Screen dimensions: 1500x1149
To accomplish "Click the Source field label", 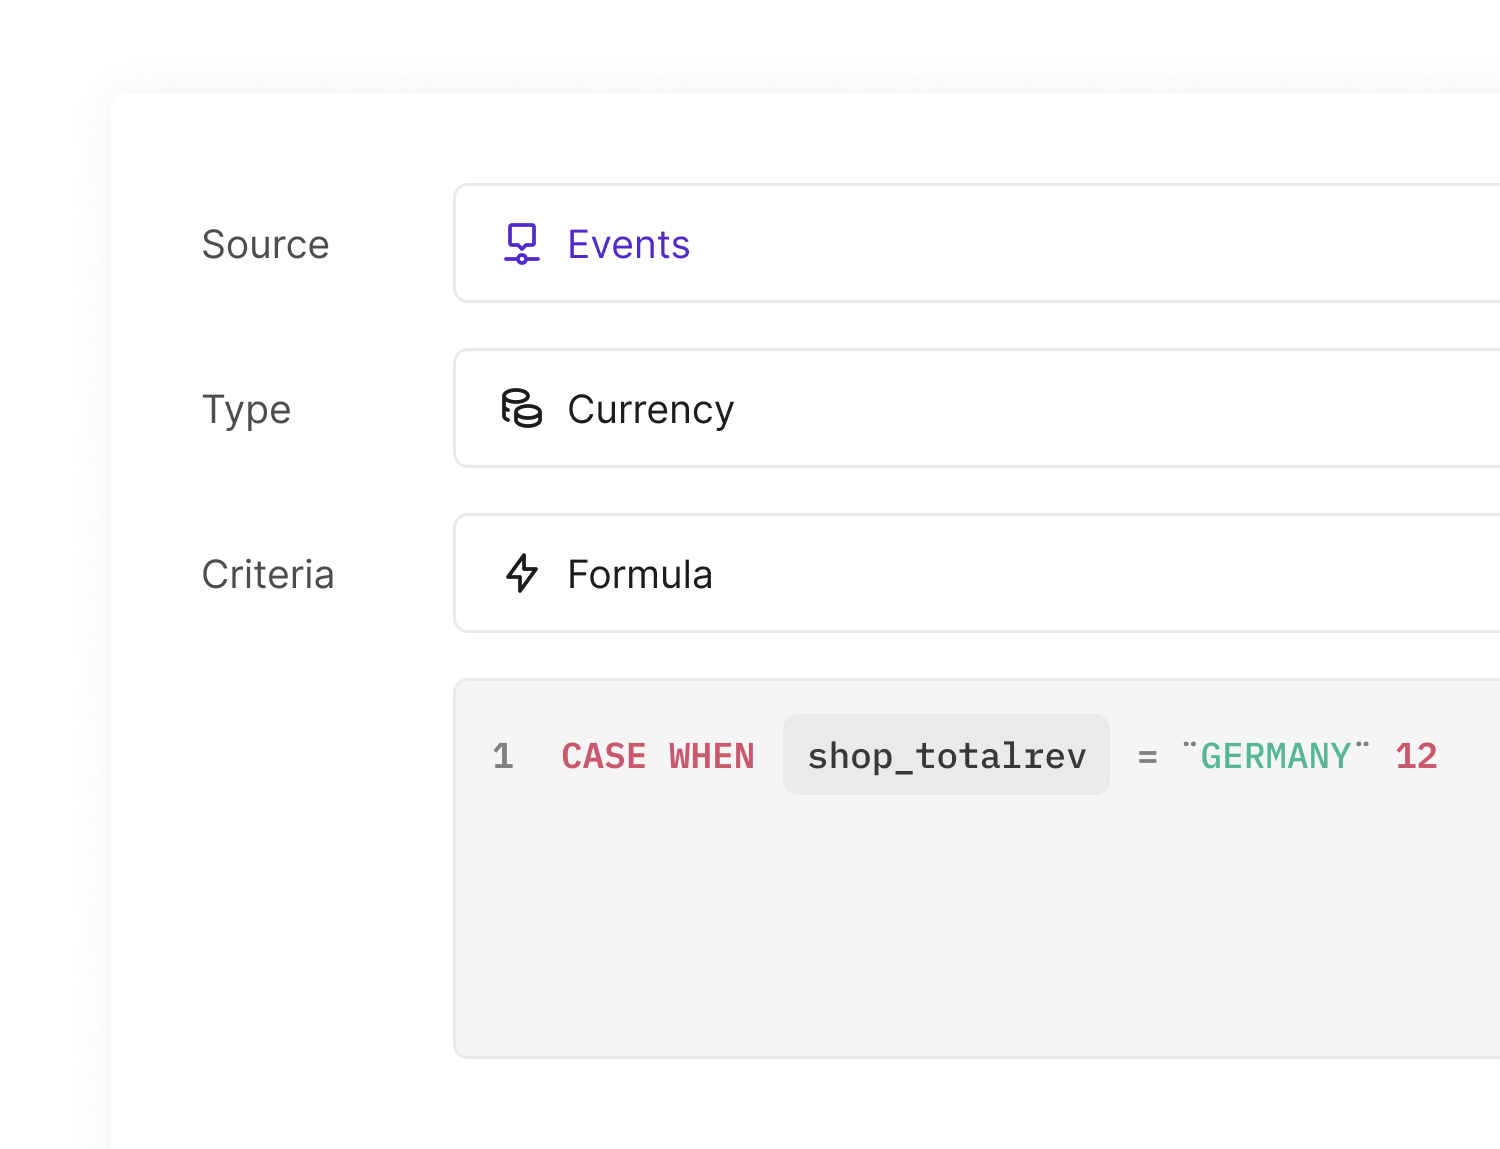I will point(265,245).
